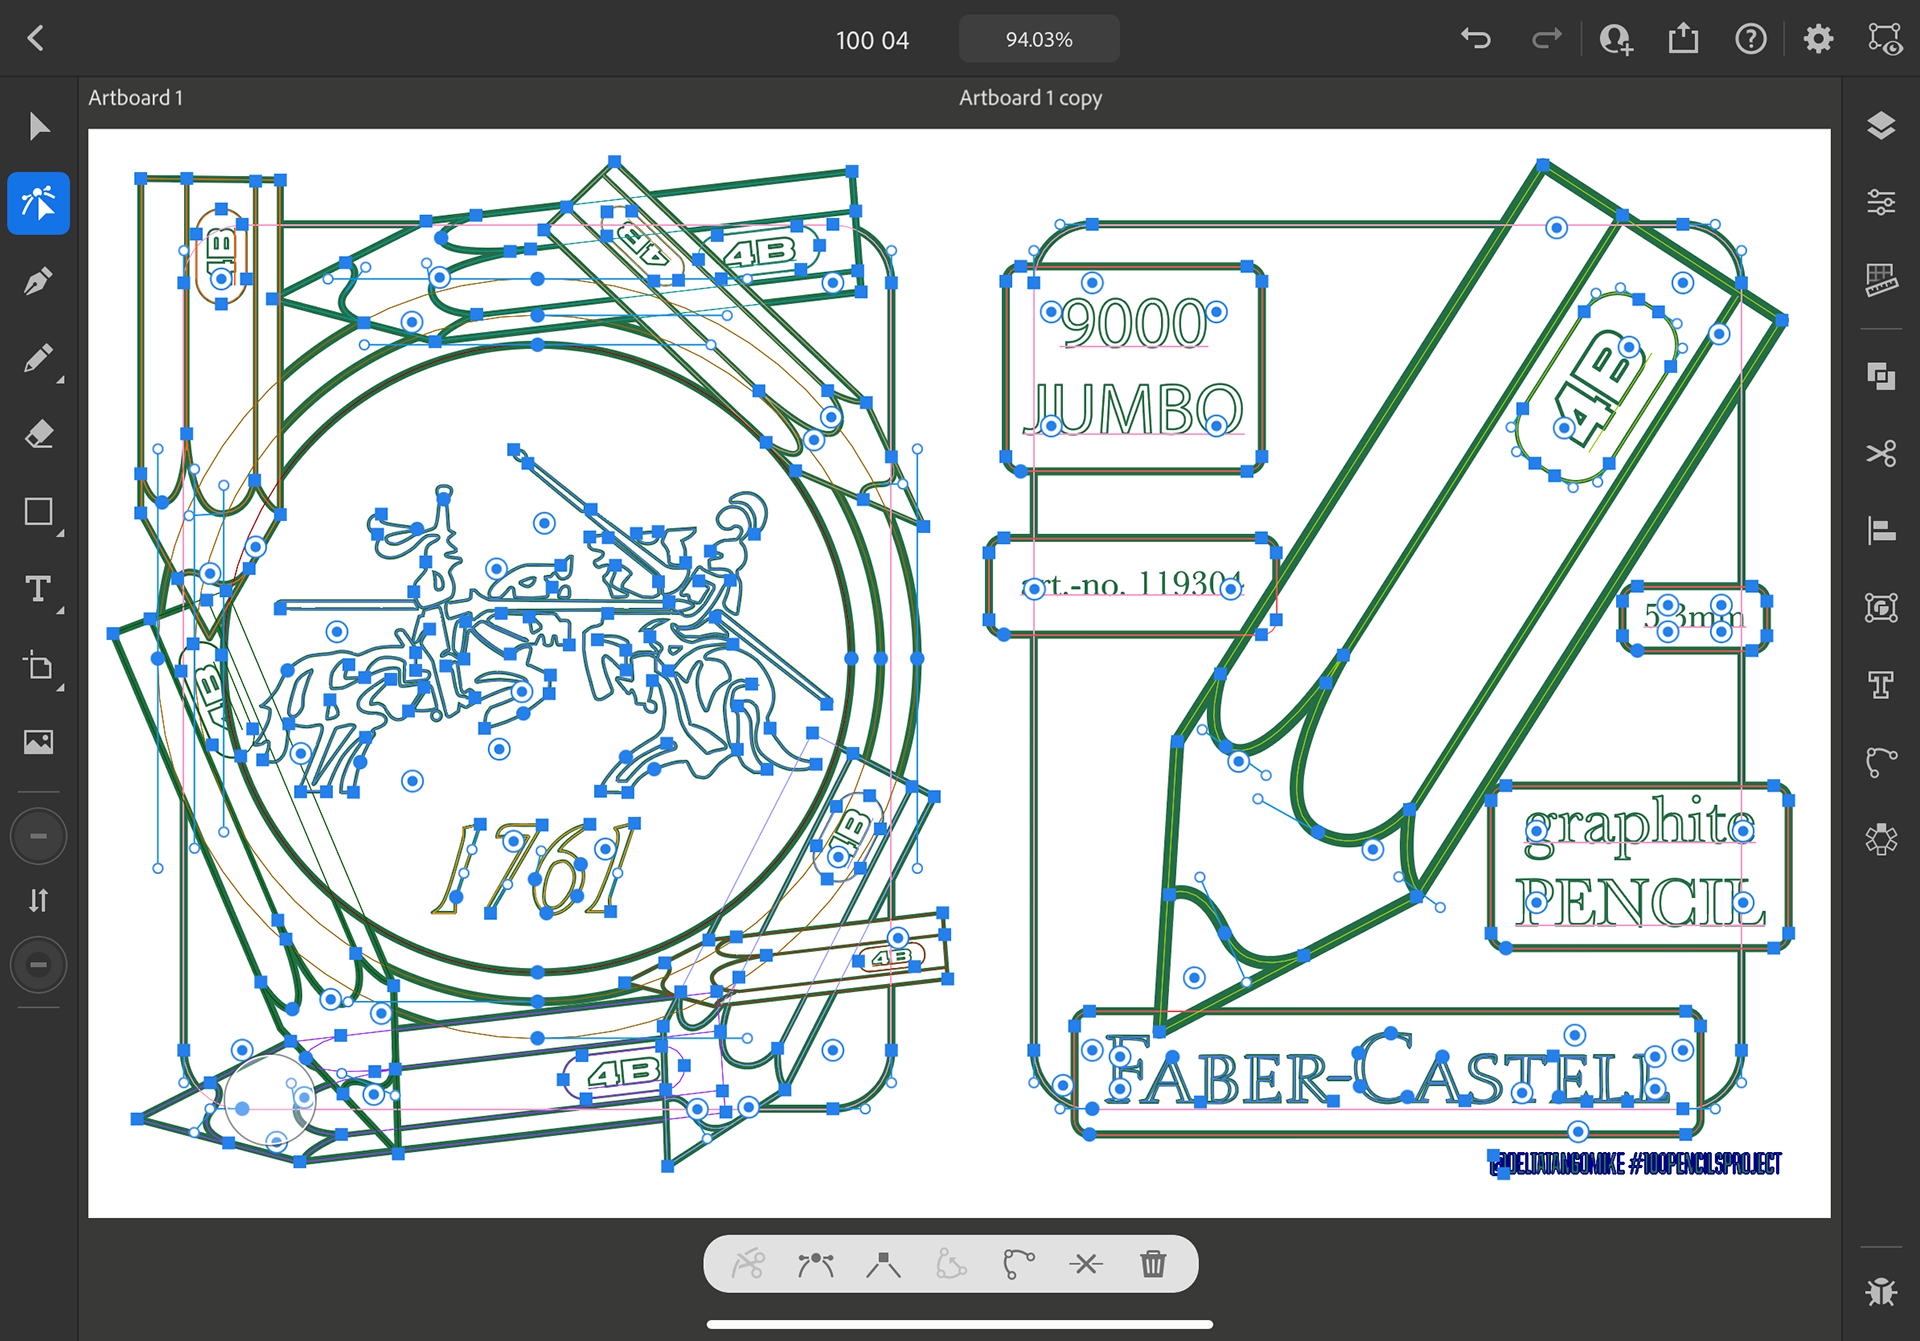
Task: Open the Precision grid and ruler panel
Action: tap(1881, 279)
